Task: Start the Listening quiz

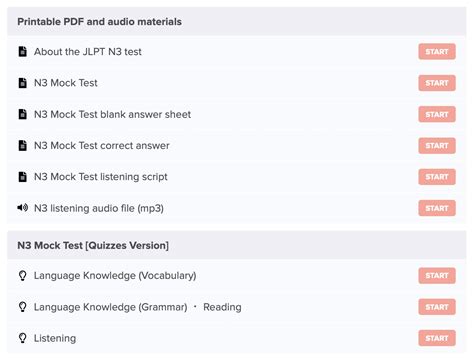Action: point(437,338)
